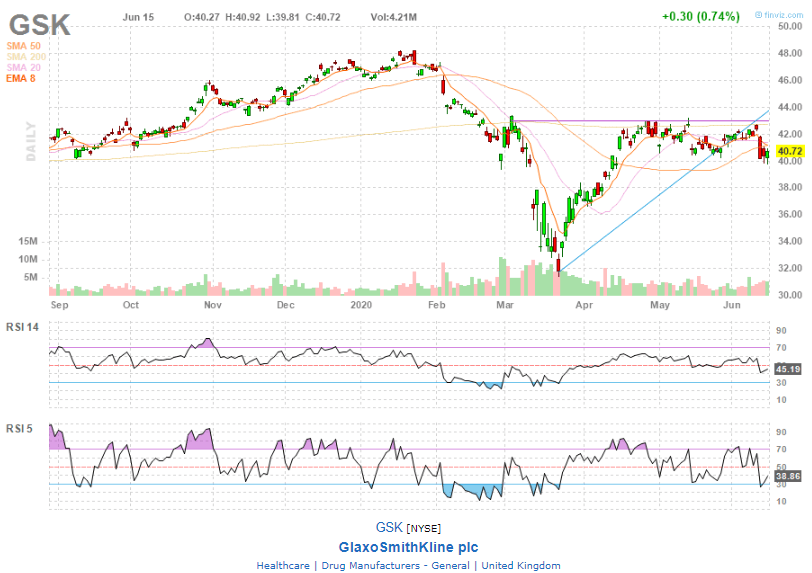812x573 pixels.
Task: Click the Dec month axis label
Action: click(285, 305)
